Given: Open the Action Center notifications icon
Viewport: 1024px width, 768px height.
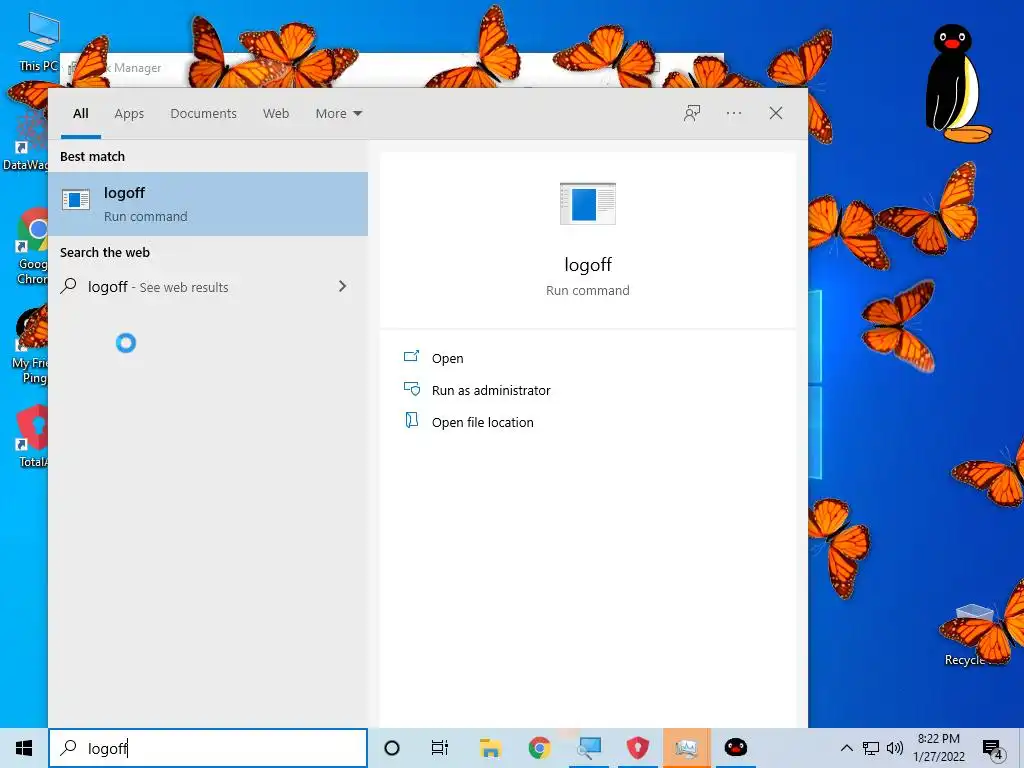Looking at the screenshot, I should 993,749.
